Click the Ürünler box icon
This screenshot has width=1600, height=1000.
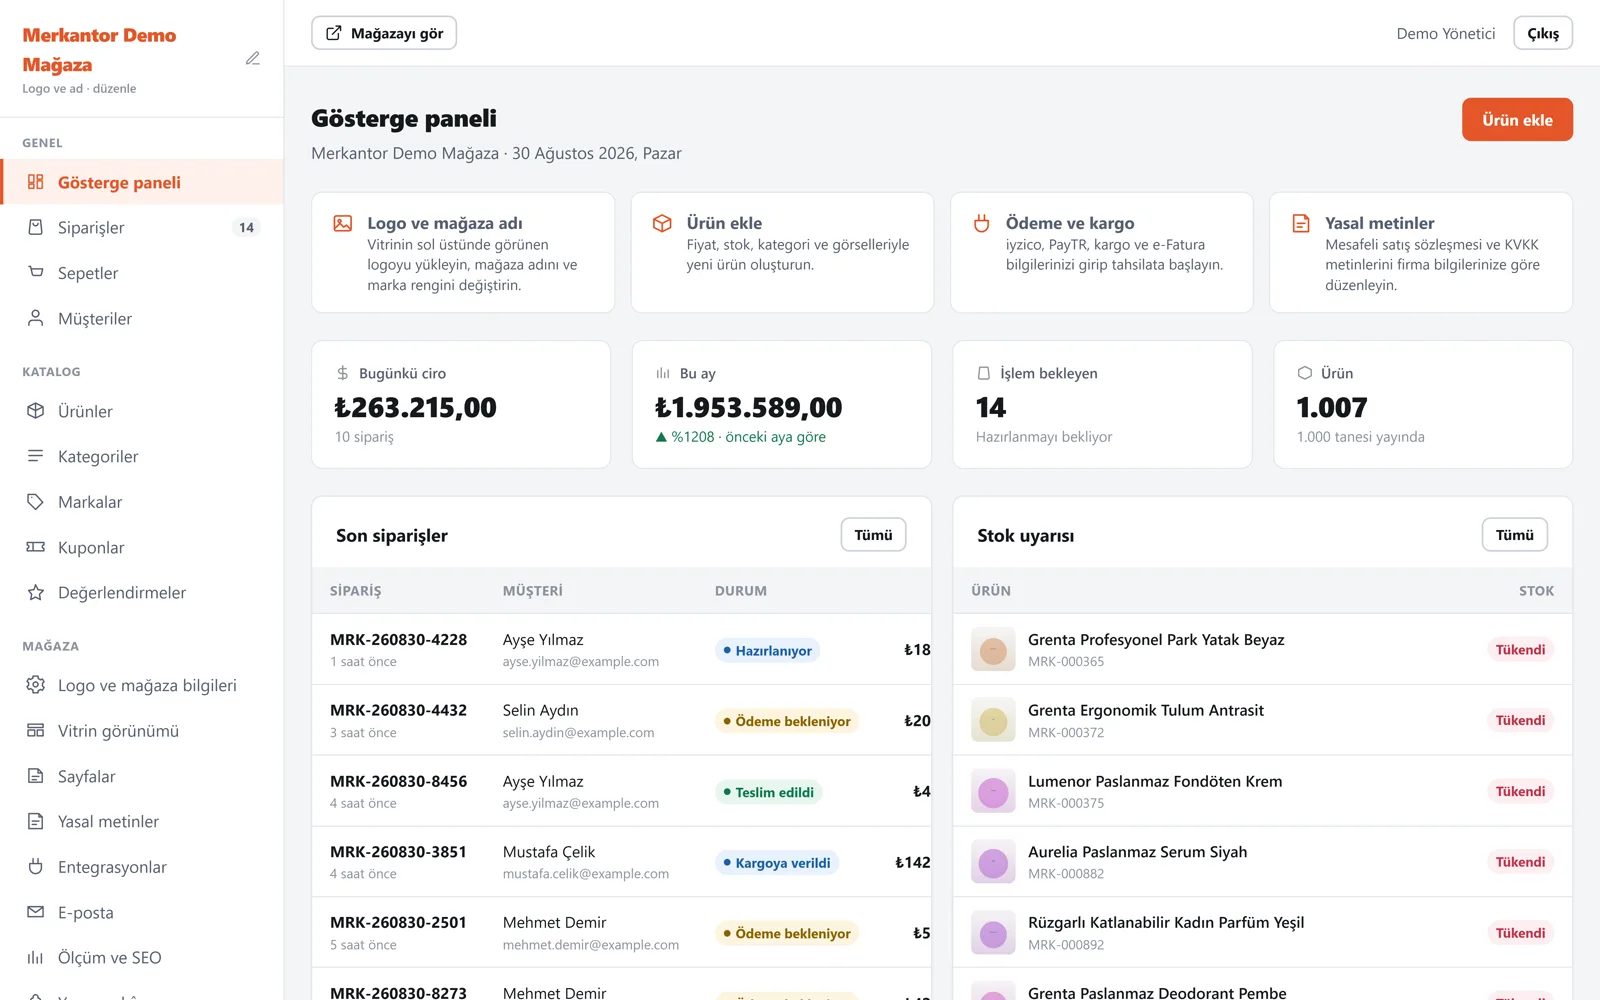[x=36, y=411]
